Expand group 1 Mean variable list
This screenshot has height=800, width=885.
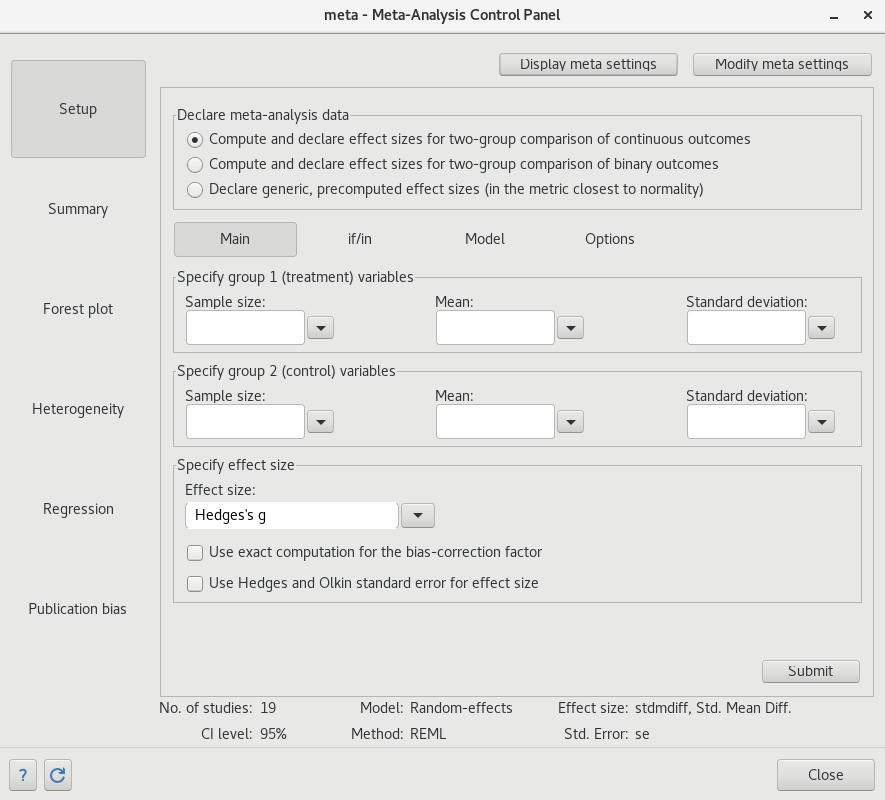[x=570, y=327]
